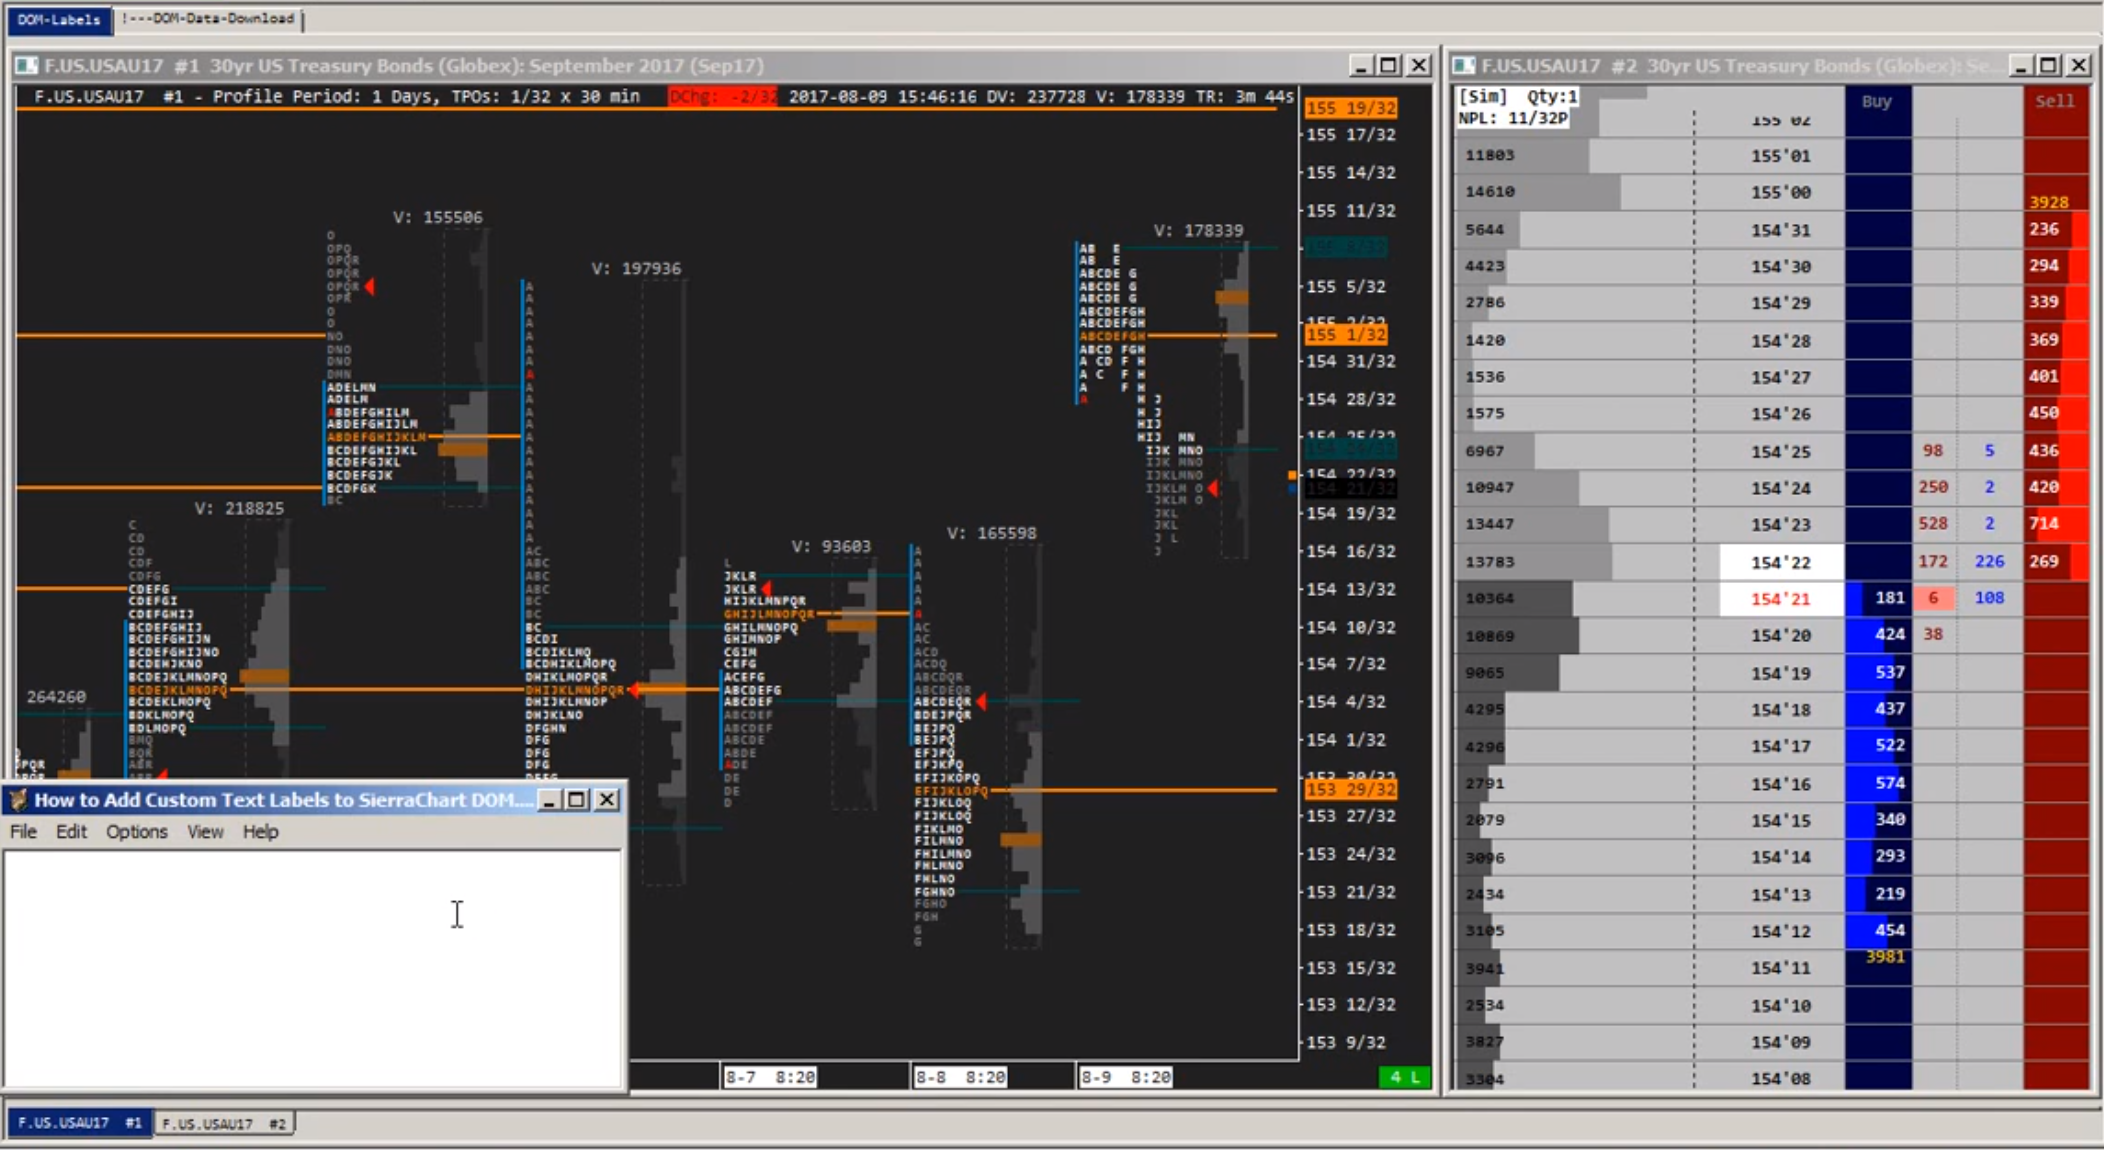The image size is (2104, 1150).
Task: Switch to the DOM-Labels tab
Action: (x=58, y=19)
